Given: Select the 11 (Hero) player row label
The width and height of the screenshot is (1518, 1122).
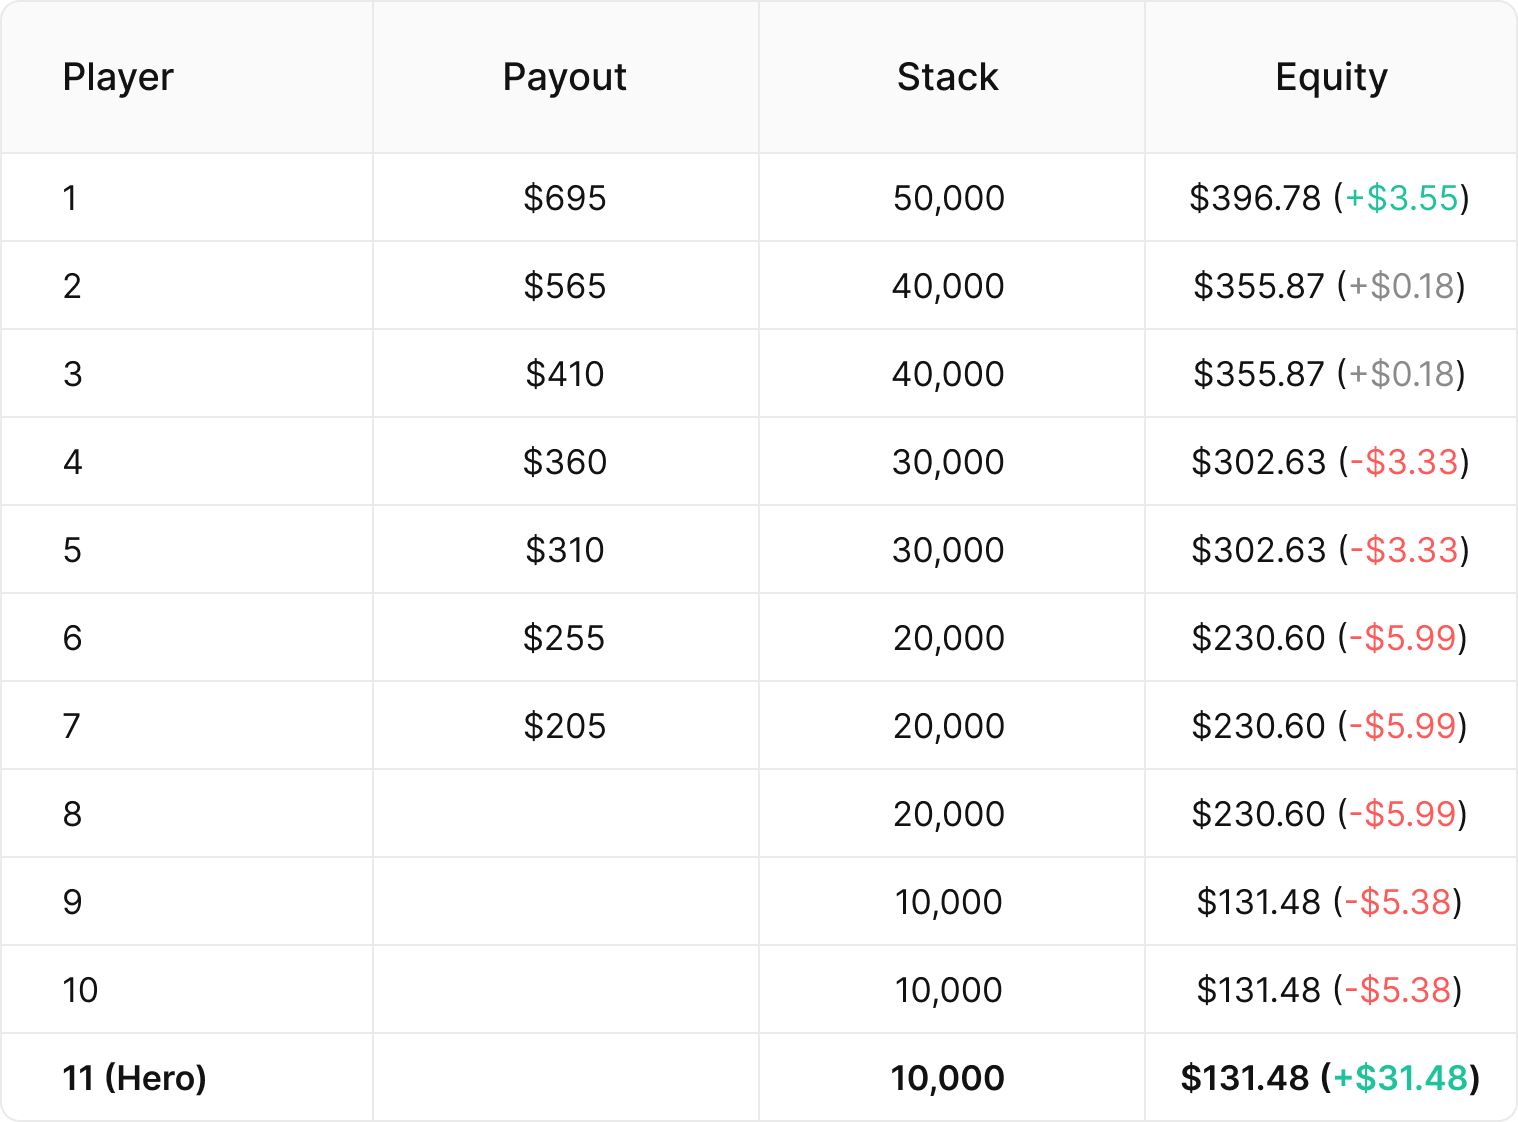Looking at the screenshot, I should click(x=134, y=1078).
